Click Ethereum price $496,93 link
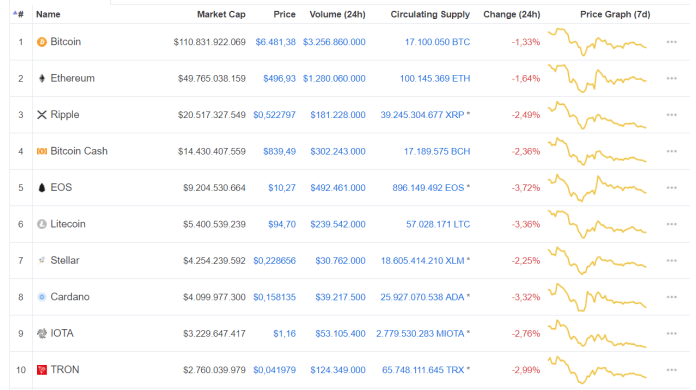 [x=279, y=79]
